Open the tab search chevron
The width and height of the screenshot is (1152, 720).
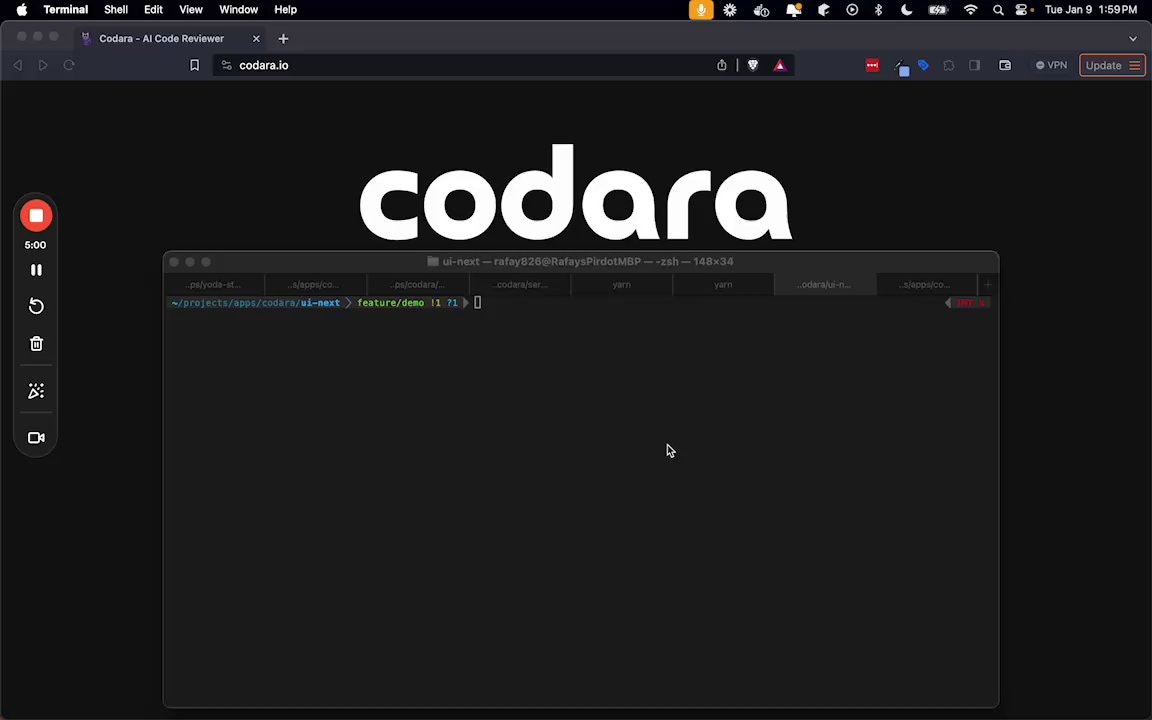(x=1133, y=38)
